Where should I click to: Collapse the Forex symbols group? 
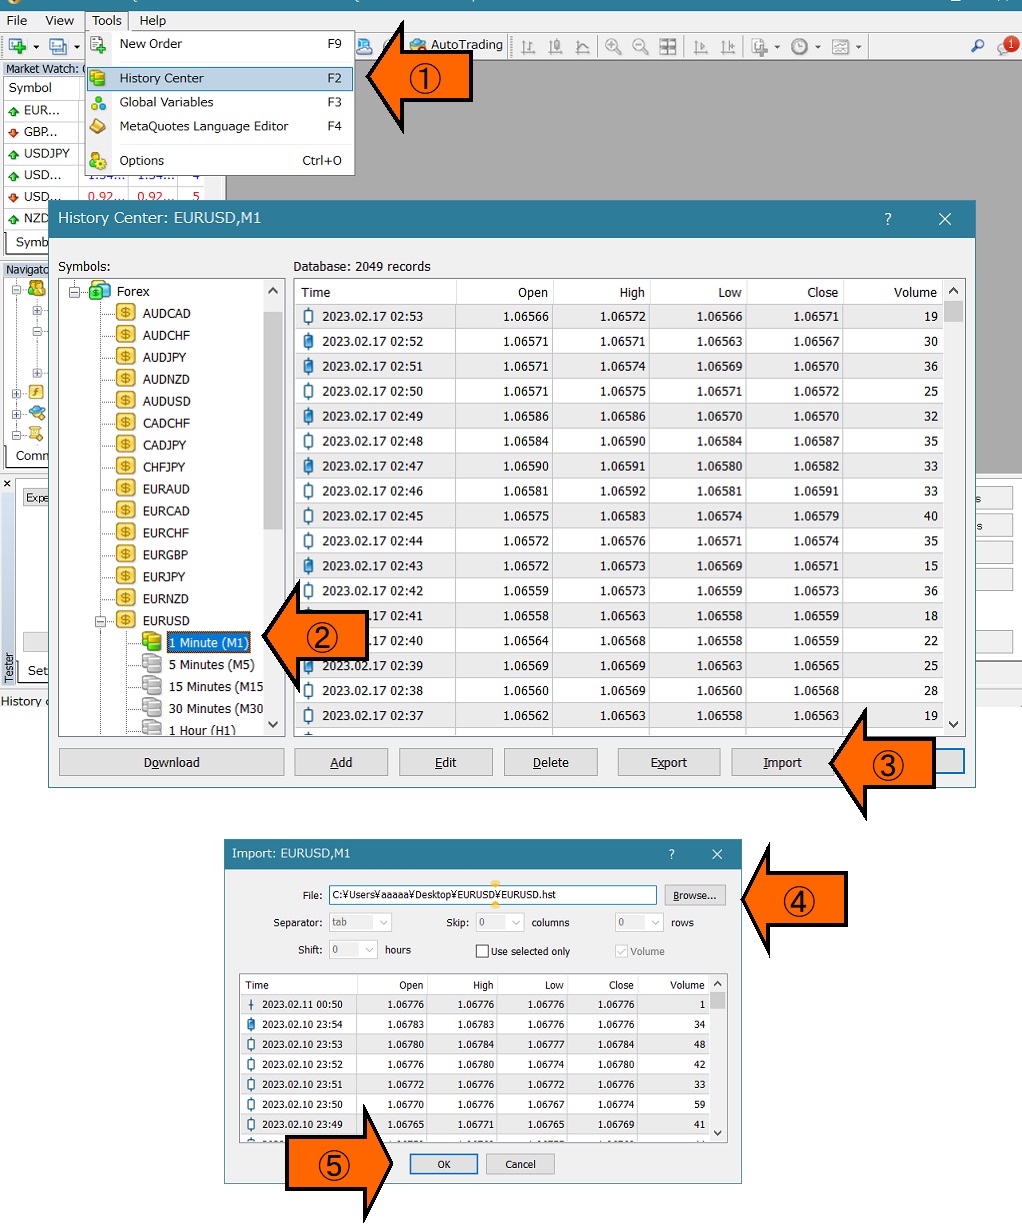point(74,292)
